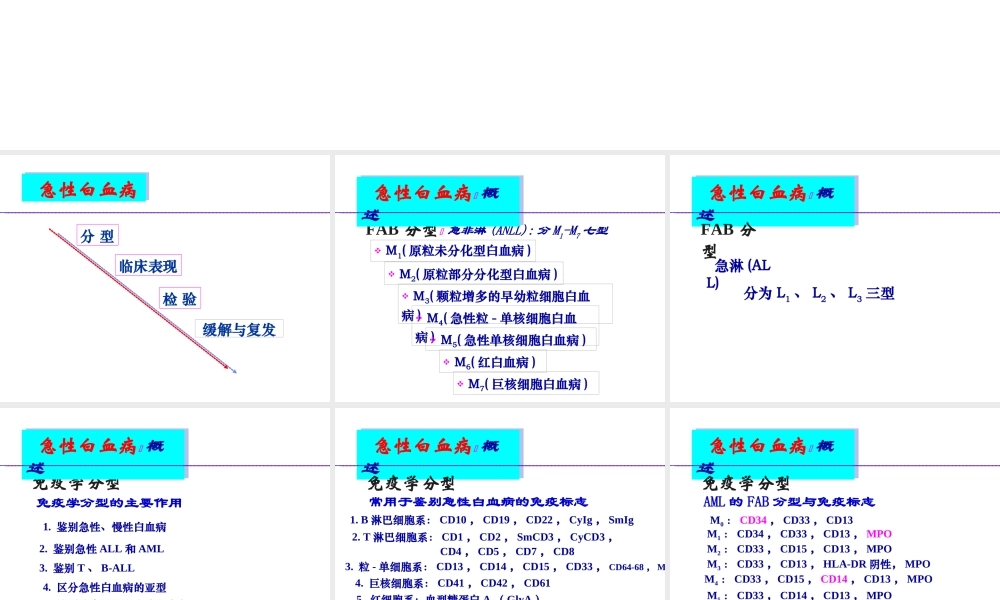Image resolution: width=1000 pixels, height=600 pixels.
Task: Select the 鉴别急性 ALL 和 AML list item
Action: [103, 548]
